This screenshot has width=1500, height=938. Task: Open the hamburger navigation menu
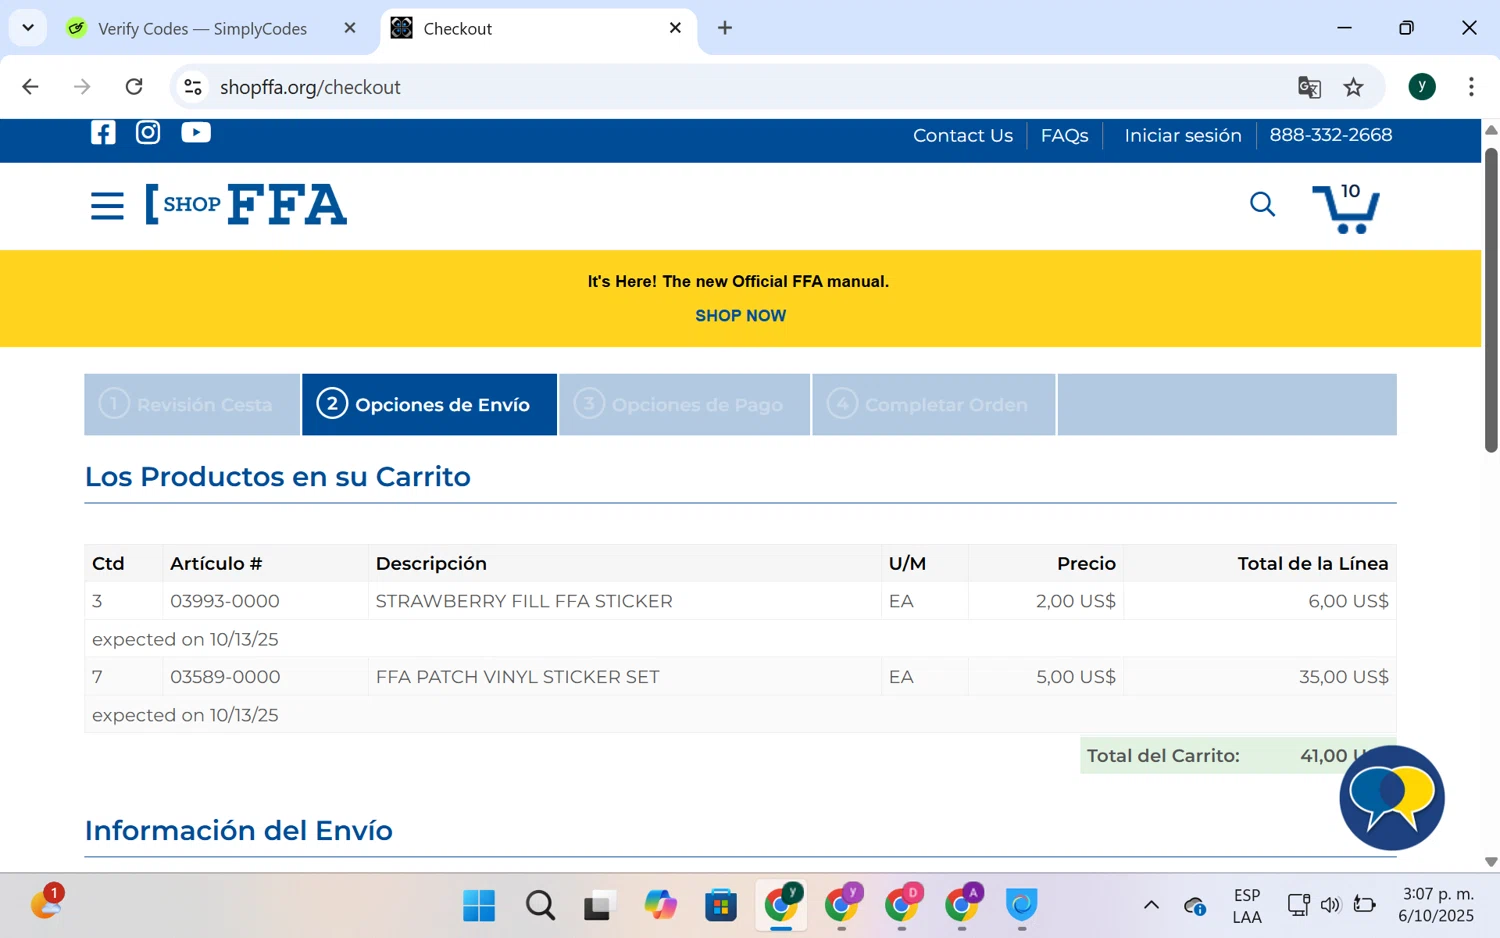point(107,206)
